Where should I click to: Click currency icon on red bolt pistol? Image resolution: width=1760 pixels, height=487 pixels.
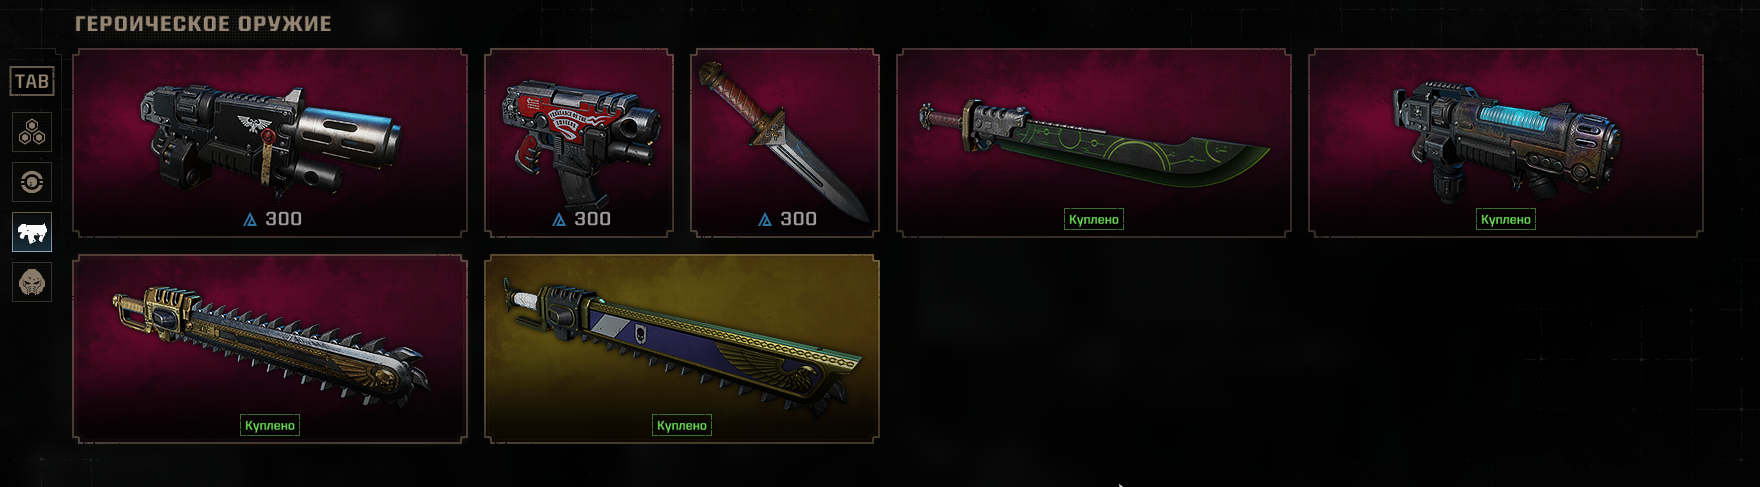pos(559,219)
